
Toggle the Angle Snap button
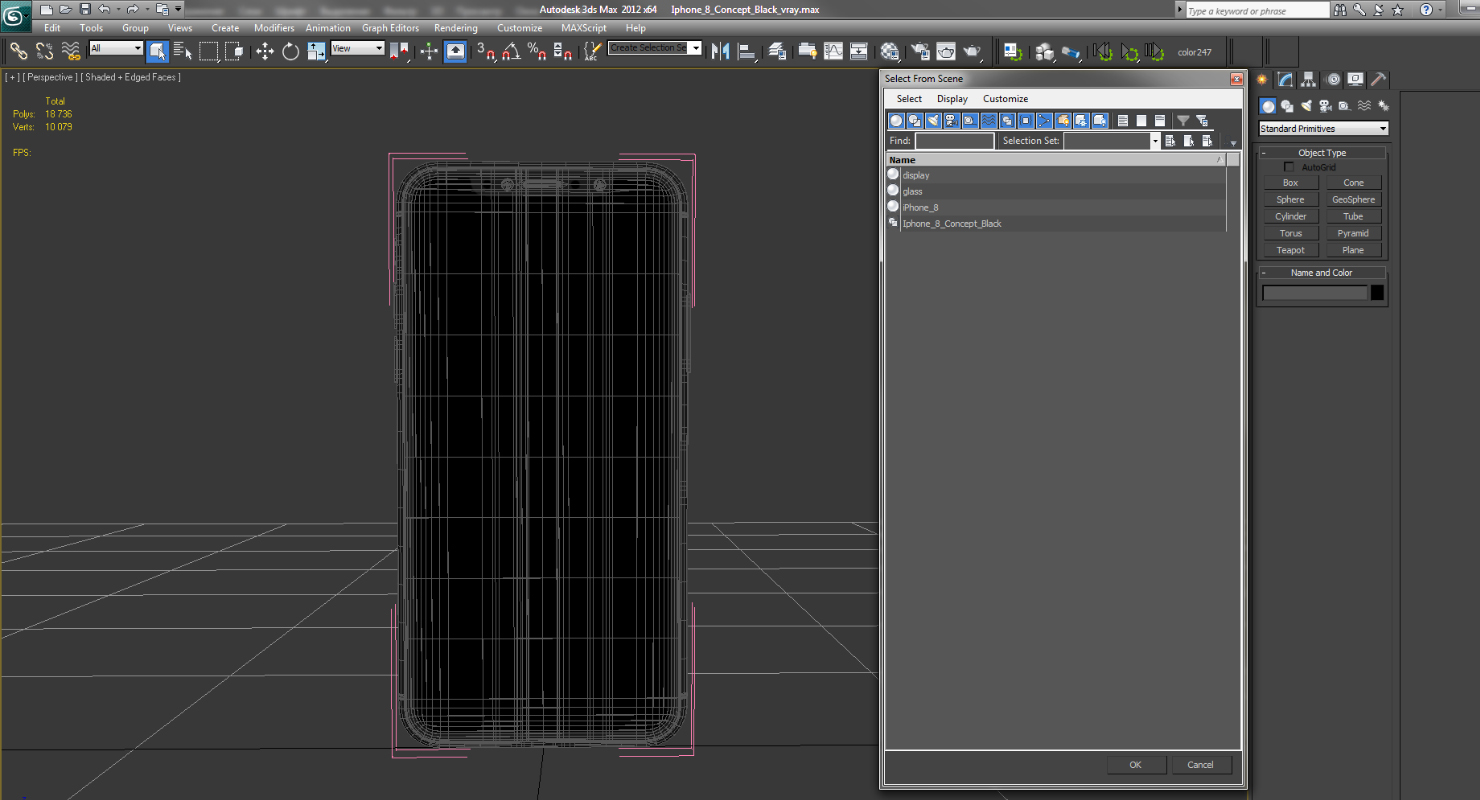click(x=511, y=51)
